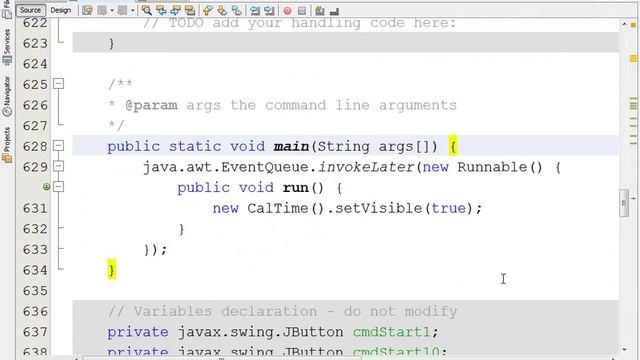640x360 pixels.
Task: Click the 'Variables declaration' comment line
Action: (282, 311)
